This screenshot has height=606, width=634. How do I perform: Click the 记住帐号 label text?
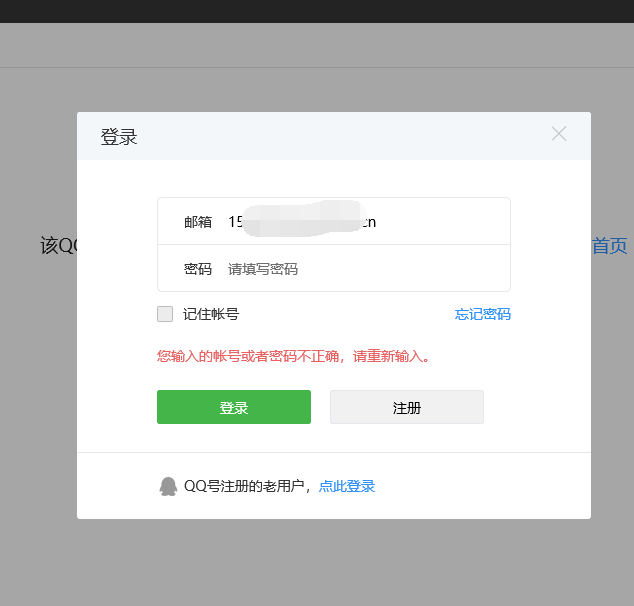click(x=211, y=314)
